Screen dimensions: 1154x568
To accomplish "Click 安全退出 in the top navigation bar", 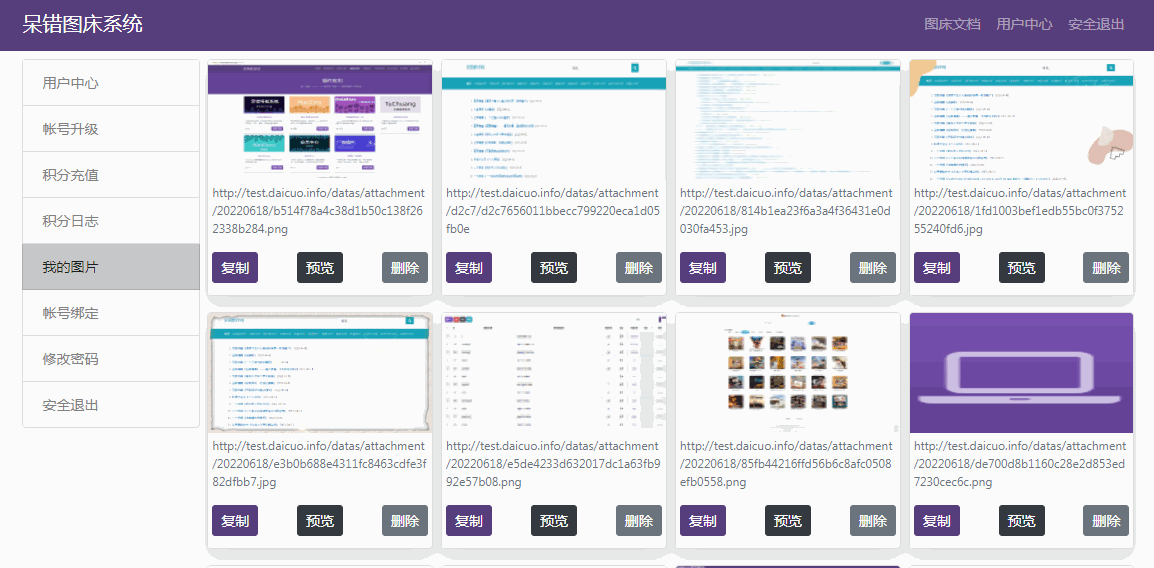I will pyautogui.click(x=1096, y=24).
